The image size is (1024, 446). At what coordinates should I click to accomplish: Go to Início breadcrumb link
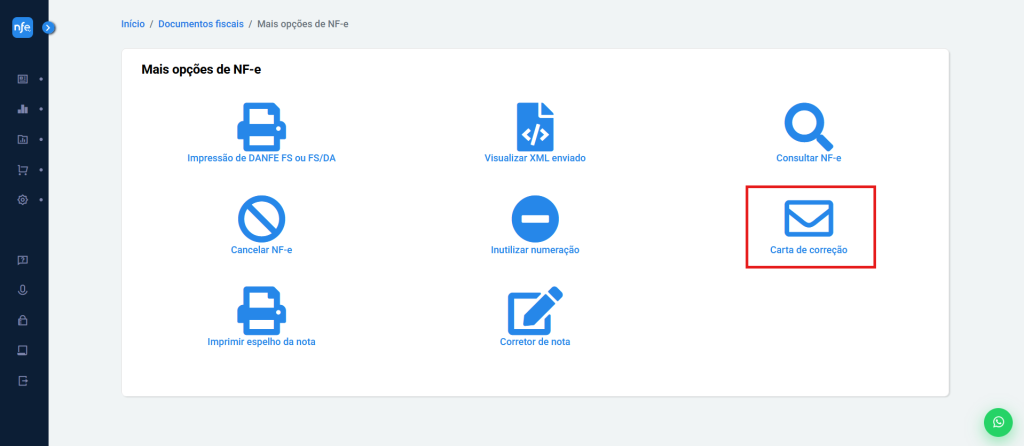pos(132,22)
